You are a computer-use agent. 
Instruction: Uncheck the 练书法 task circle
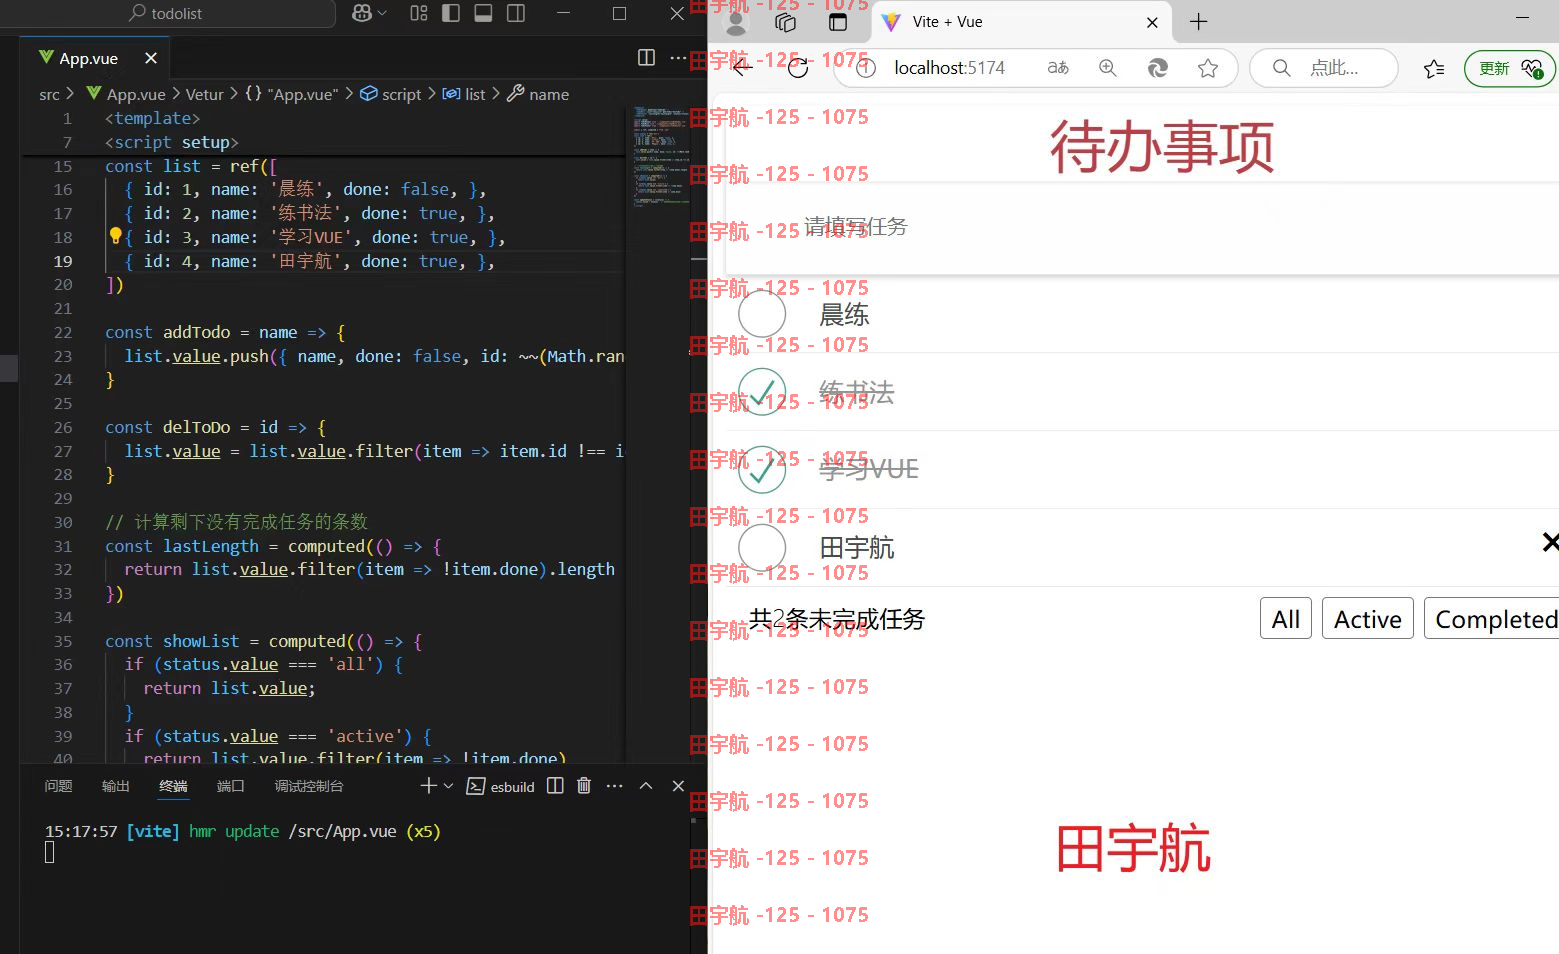762,392
